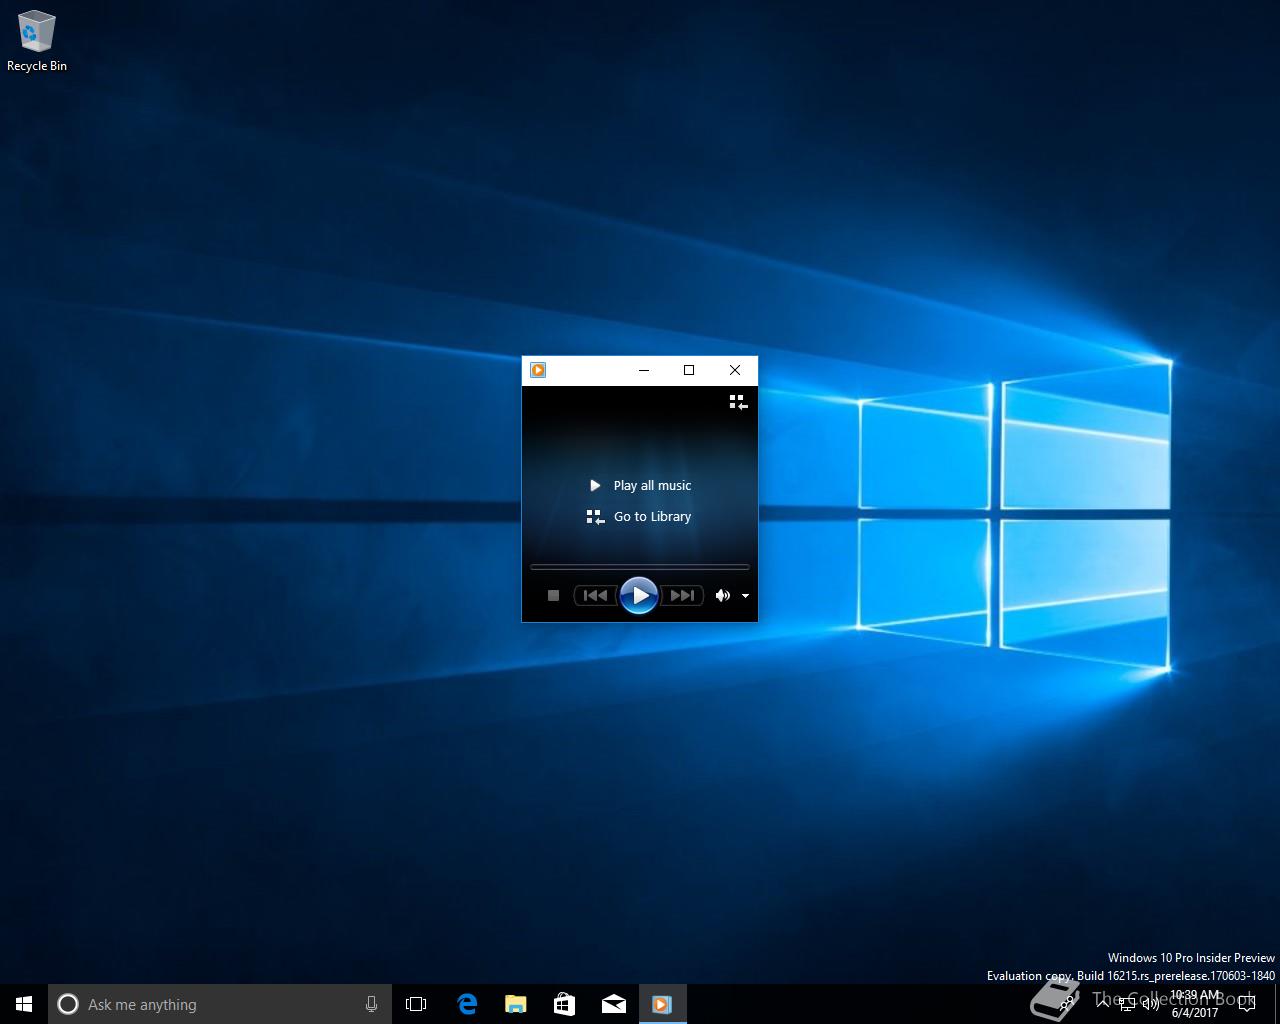The height and width of the screenshot is (1024, 1280).
Task: Stop playback with the square stop button
Action: tap(553, 595)
